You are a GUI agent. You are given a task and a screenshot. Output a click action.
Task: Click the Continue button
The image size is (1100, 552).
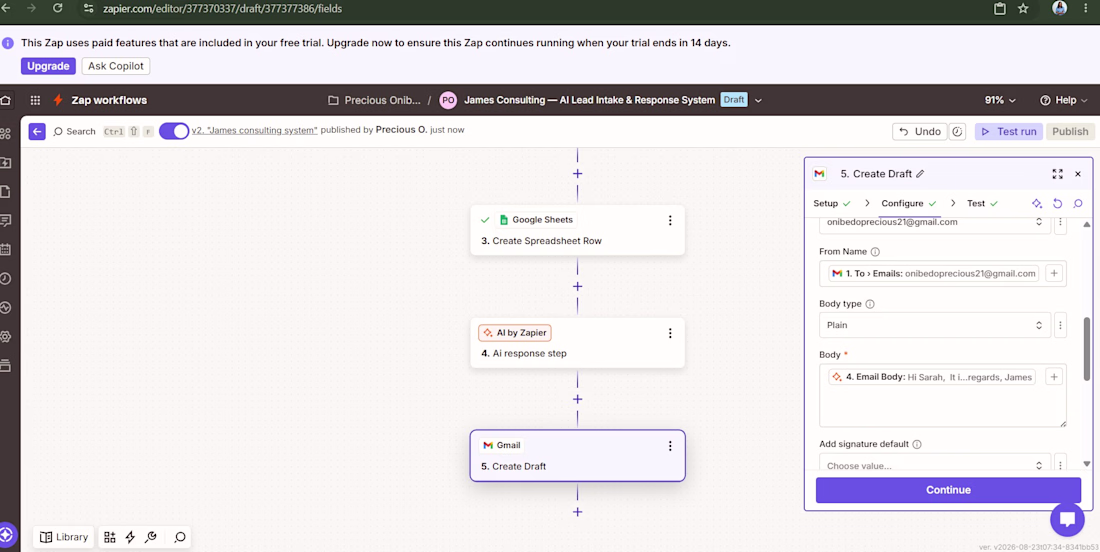pyautogui.click(x=948, y=490)
